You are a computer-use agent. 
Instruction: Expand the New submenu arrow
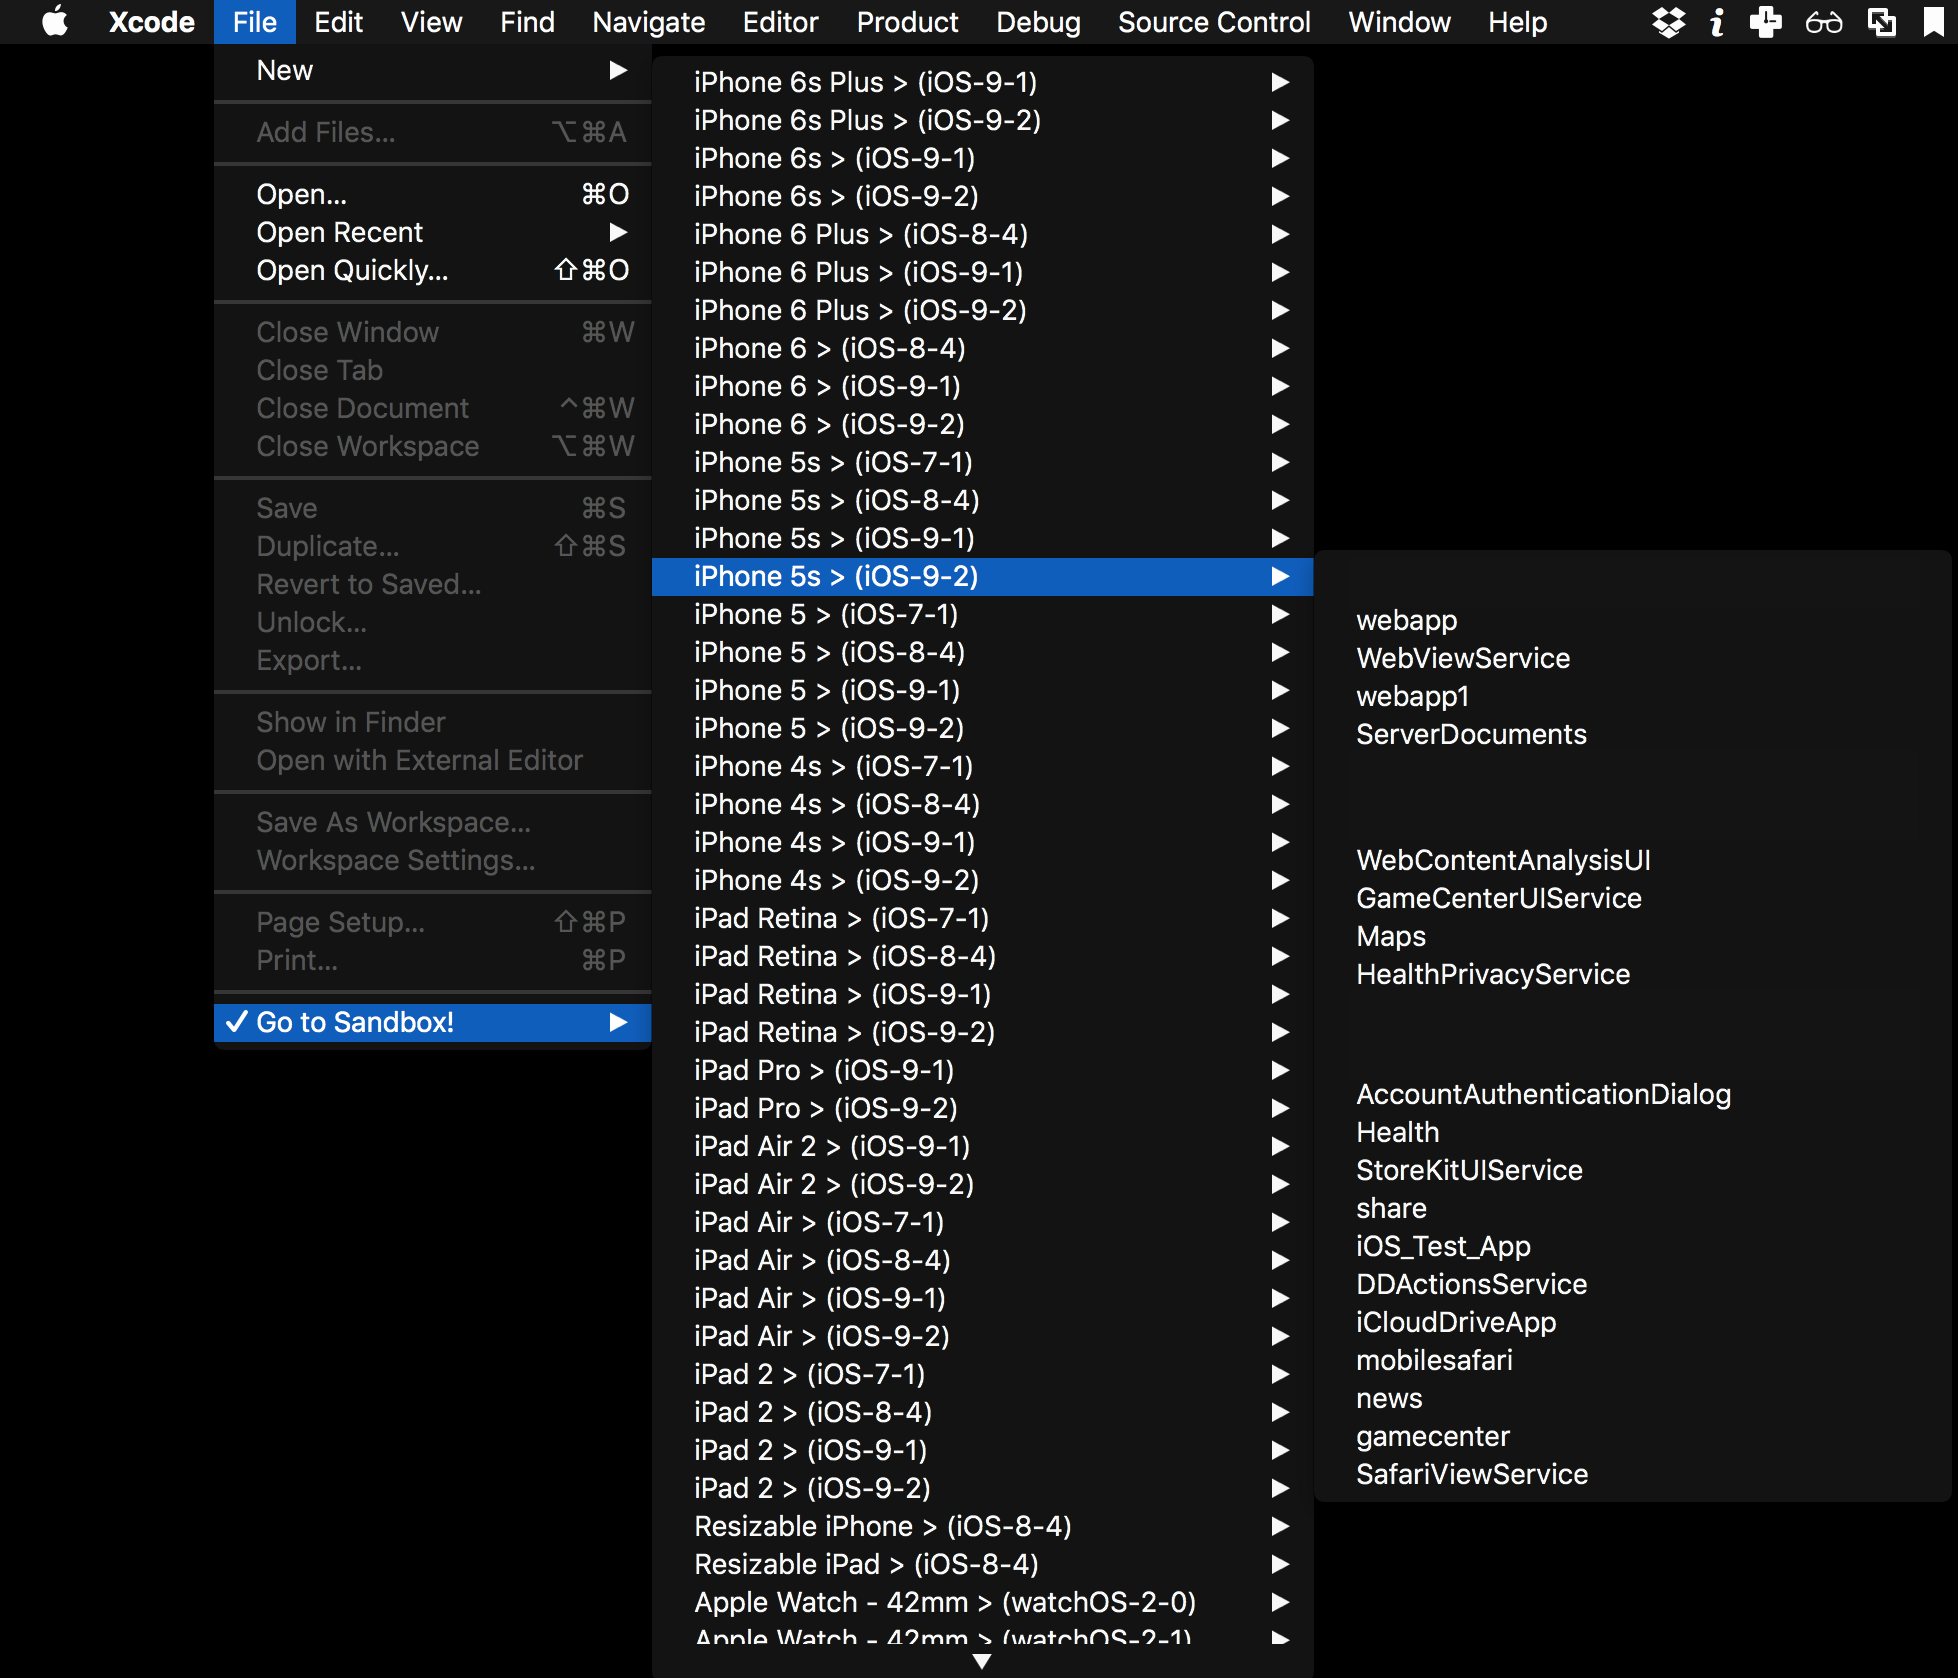pyautogui.click(x=618, y=70)
